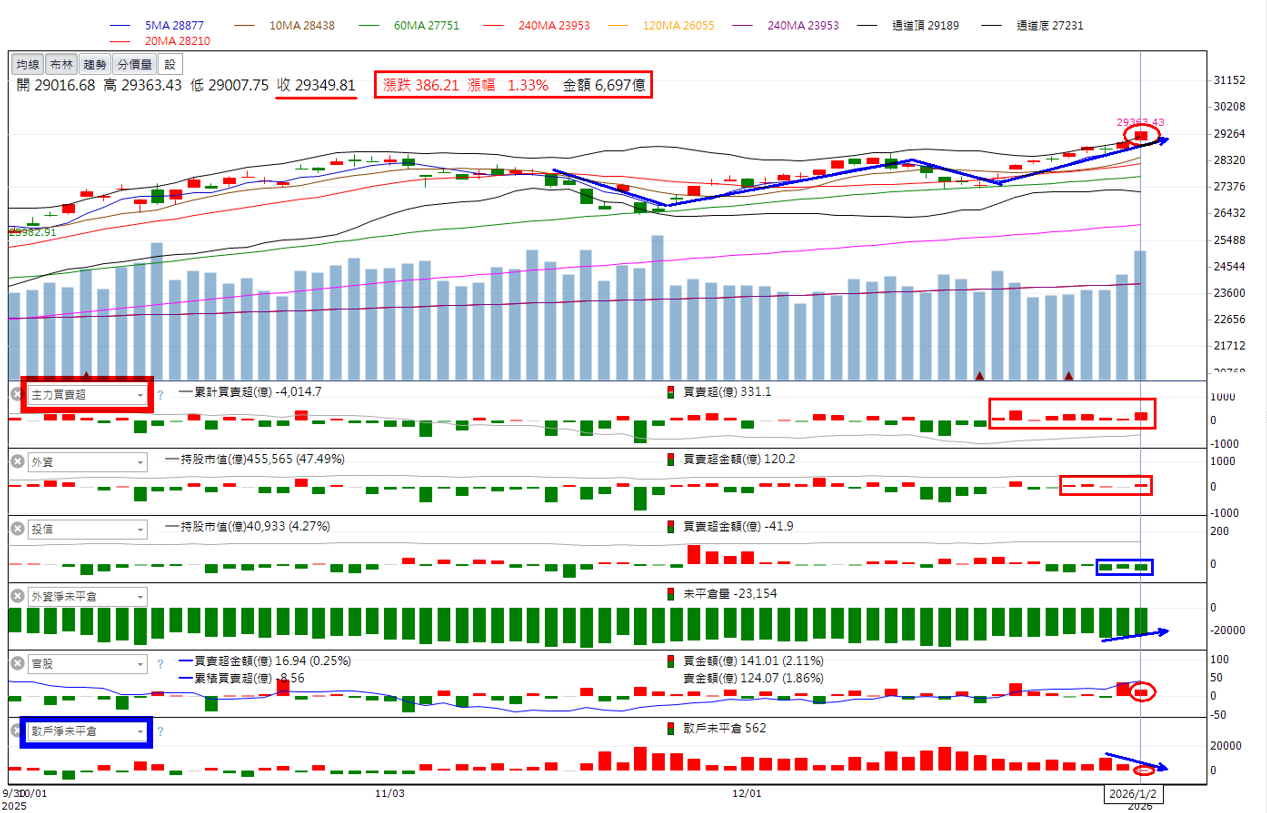Open the 設 settings button
Image resolution: width=1267 pixels, height=813 pixels.
(168, 64)
